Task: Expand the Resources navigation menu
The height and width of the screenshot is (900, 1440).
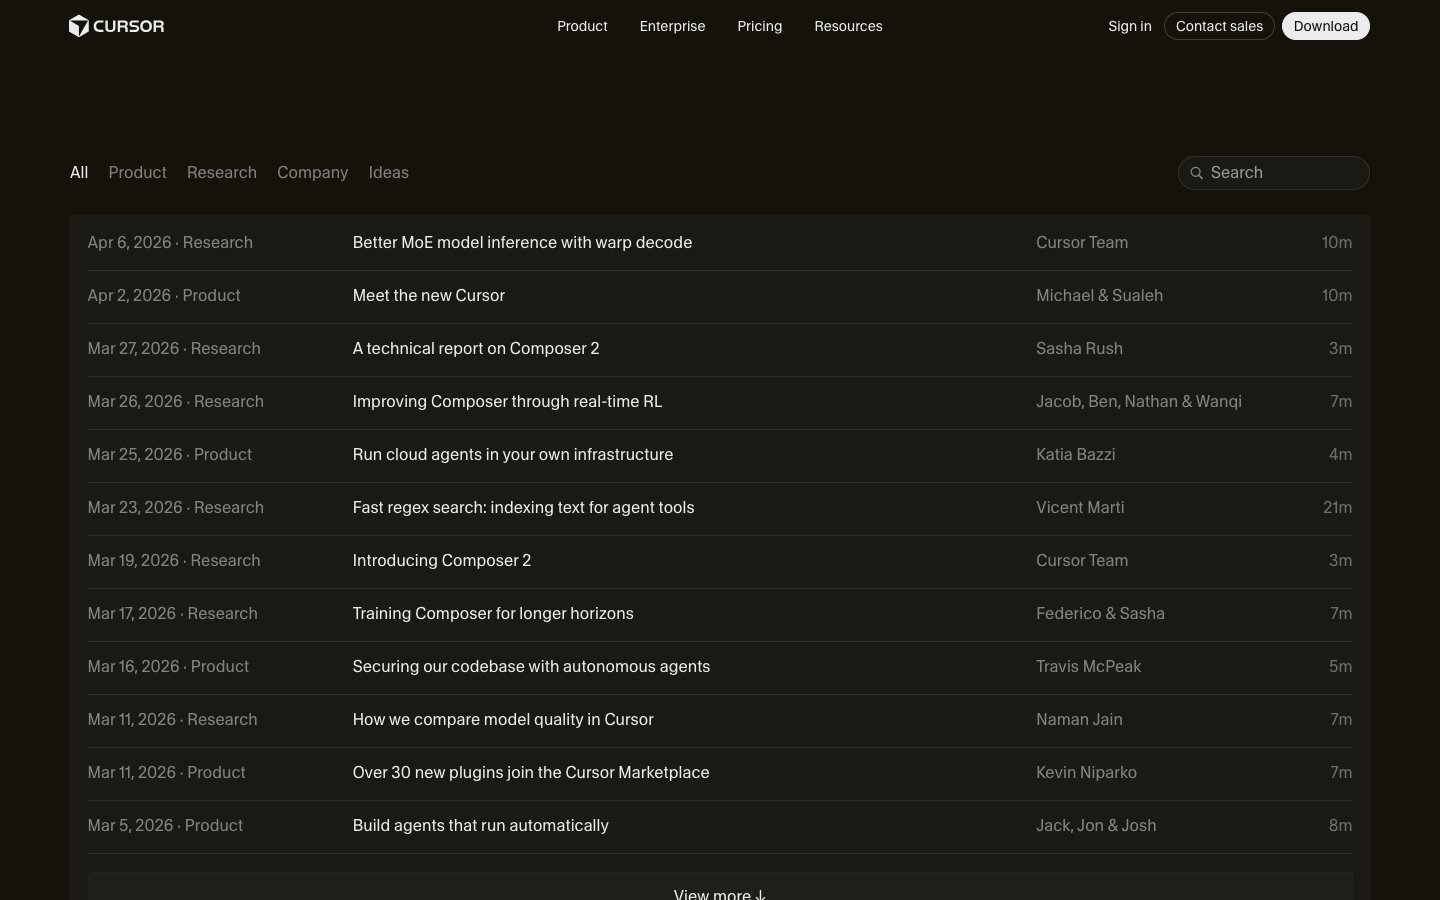Action: (x=848, y=26)
